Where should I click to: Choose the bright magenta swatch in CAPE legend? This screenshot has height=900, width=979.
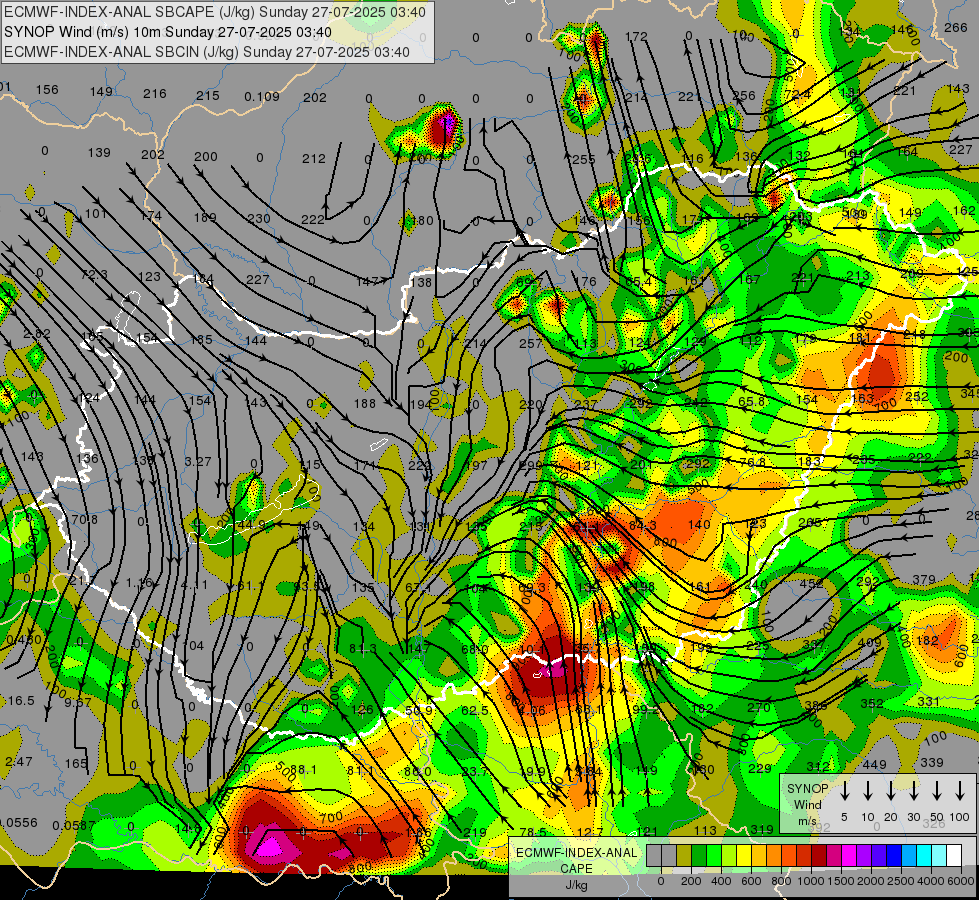[849, 856]
